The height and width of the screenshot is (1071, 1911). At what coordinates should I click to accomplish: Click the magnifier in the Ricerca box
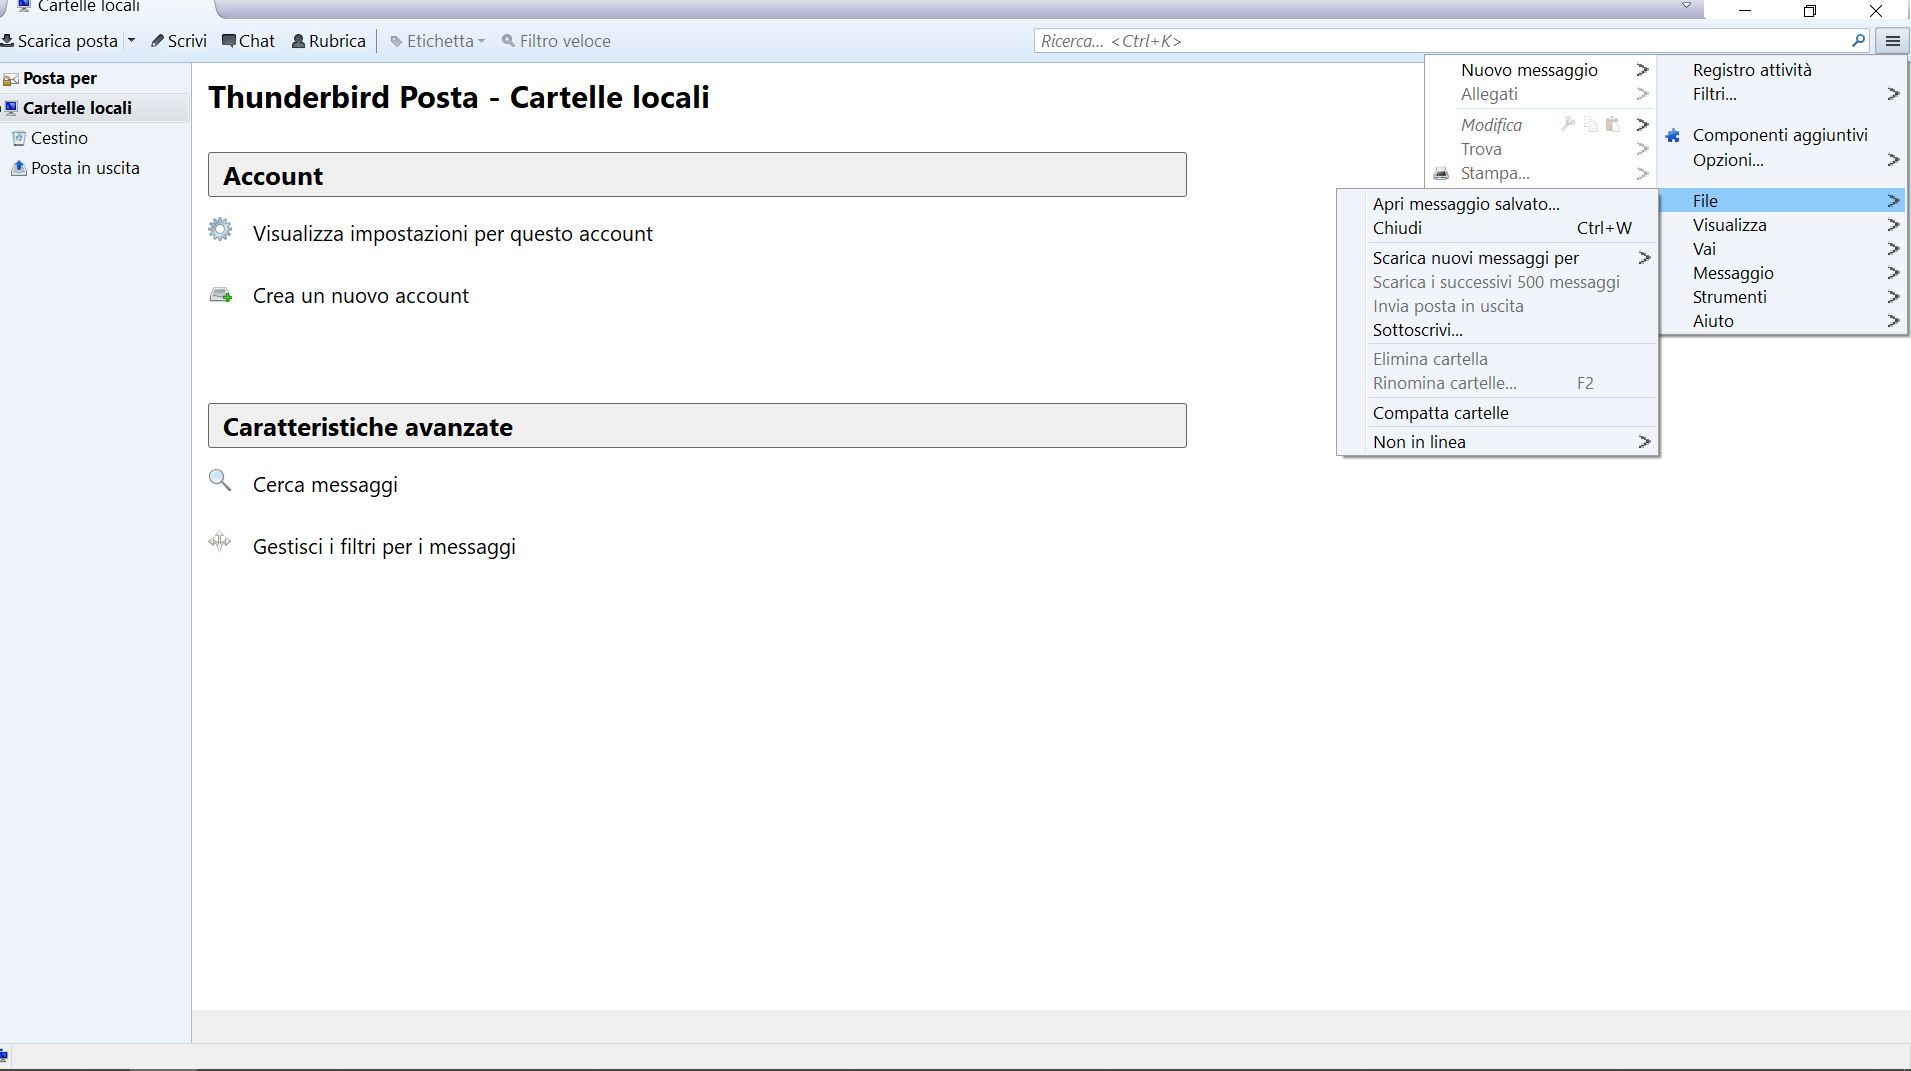click(1857, 41)
